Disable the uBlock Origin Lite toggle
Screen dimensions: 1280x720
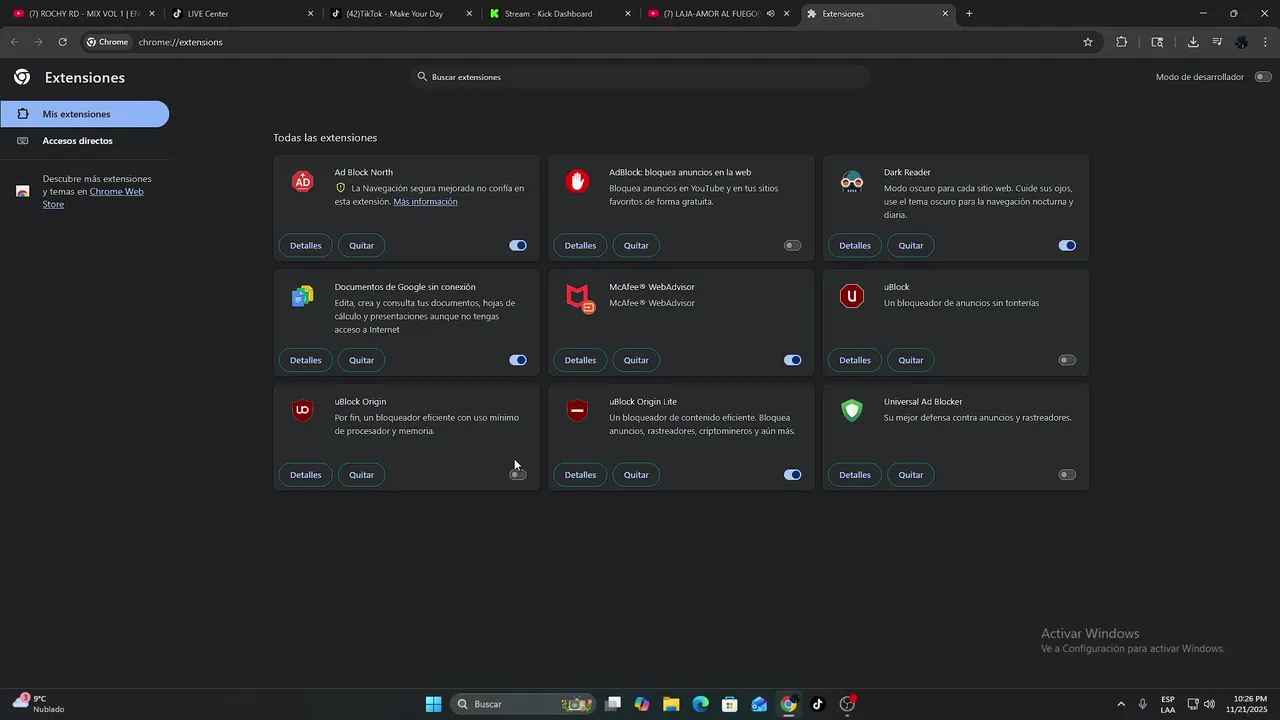pyautogui.click(x=792, y=475)
